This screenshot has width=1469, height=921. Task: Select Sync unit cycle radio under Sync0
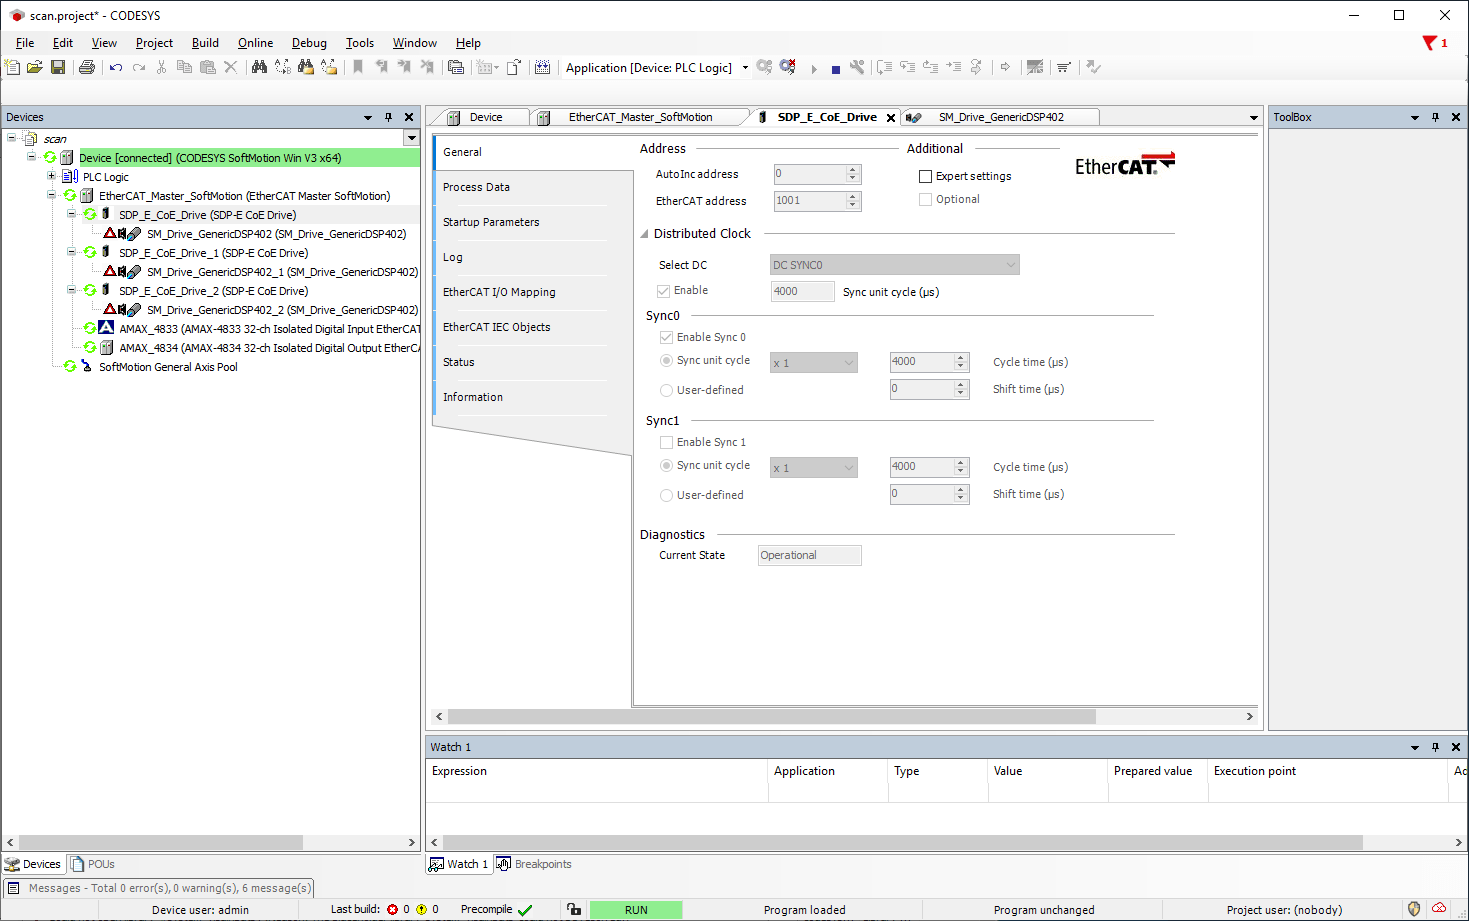click(666, 361)
